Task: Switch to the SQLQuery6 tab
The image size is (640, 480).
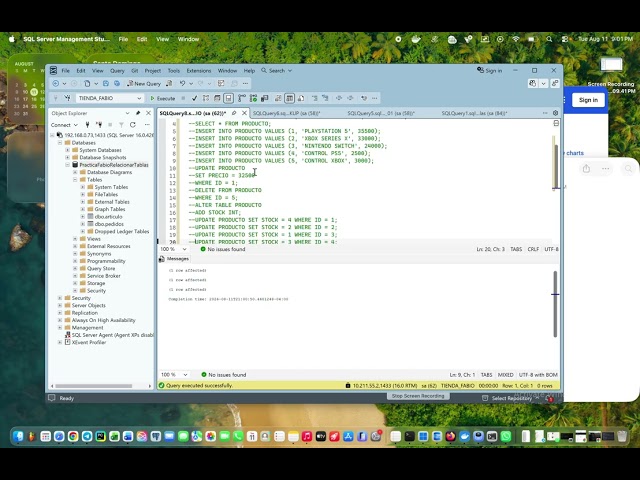Action: [x=287, y=113]
